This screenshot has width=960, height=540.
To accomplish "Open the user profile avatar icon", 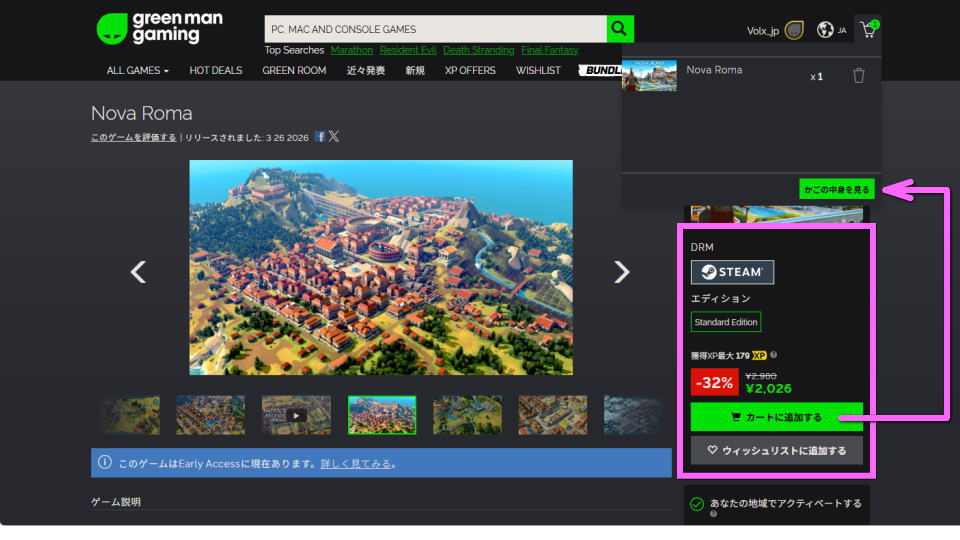I will tap(794, 30).
